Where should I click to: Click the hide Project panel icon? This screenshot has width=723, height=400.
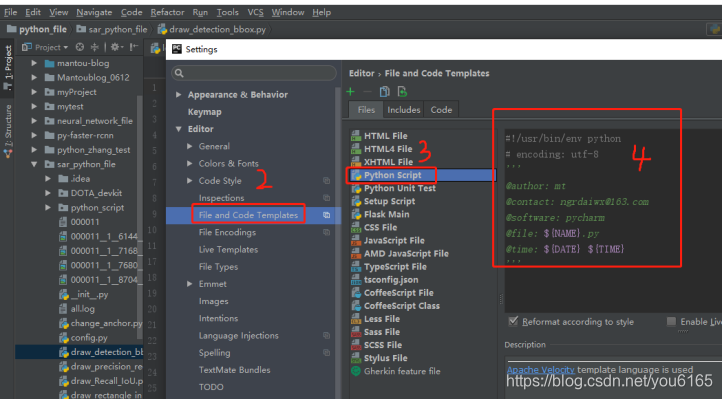tap(134, 47)
